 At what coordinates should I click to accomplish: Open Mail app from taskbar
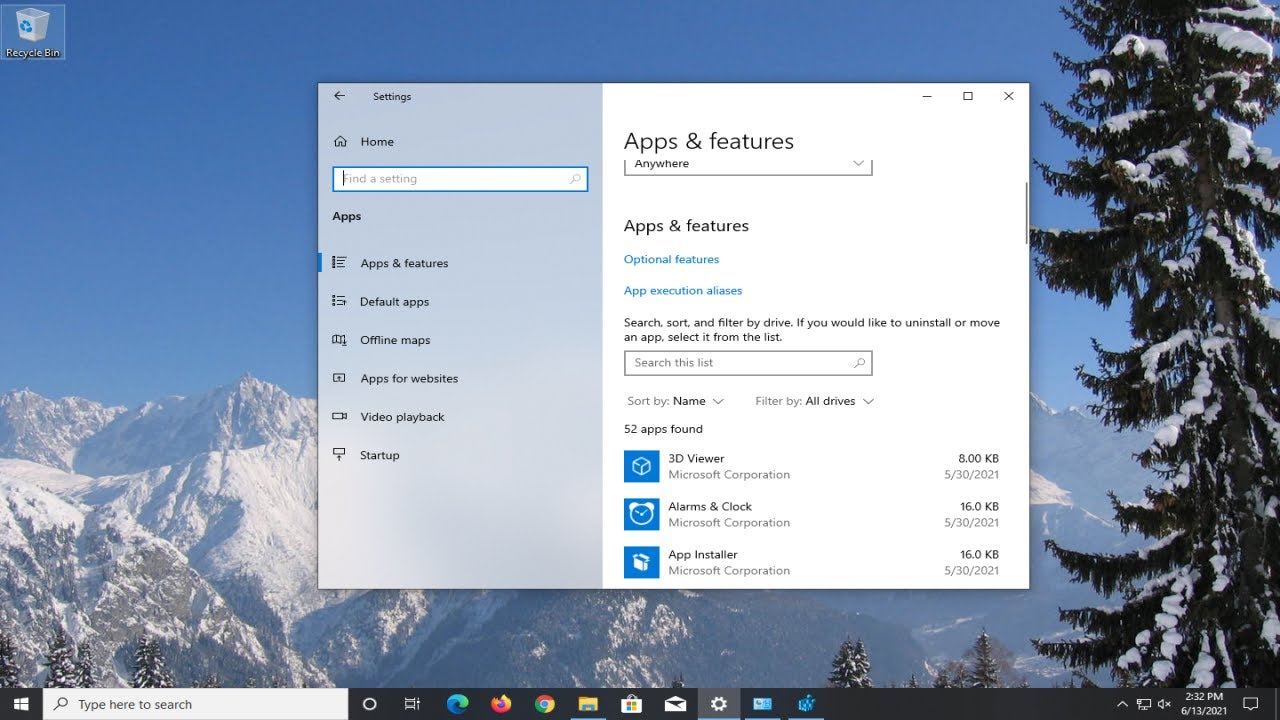(675, 704)
